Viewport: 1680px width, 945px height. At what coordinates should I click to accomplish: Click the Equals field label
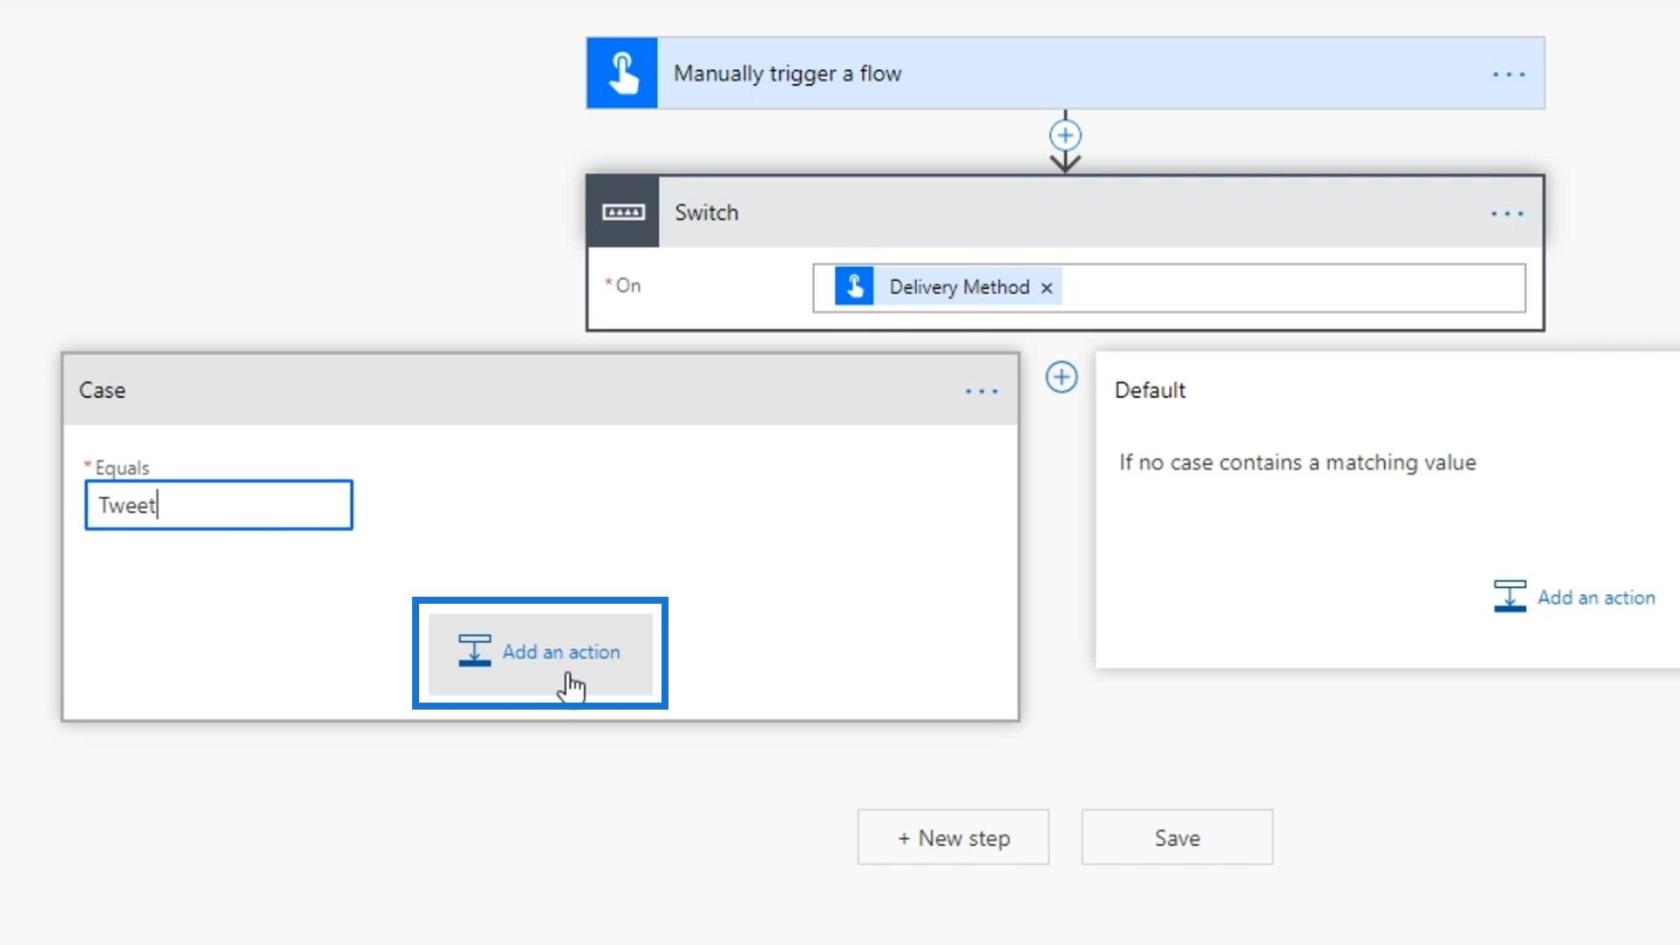coord(121,468)
